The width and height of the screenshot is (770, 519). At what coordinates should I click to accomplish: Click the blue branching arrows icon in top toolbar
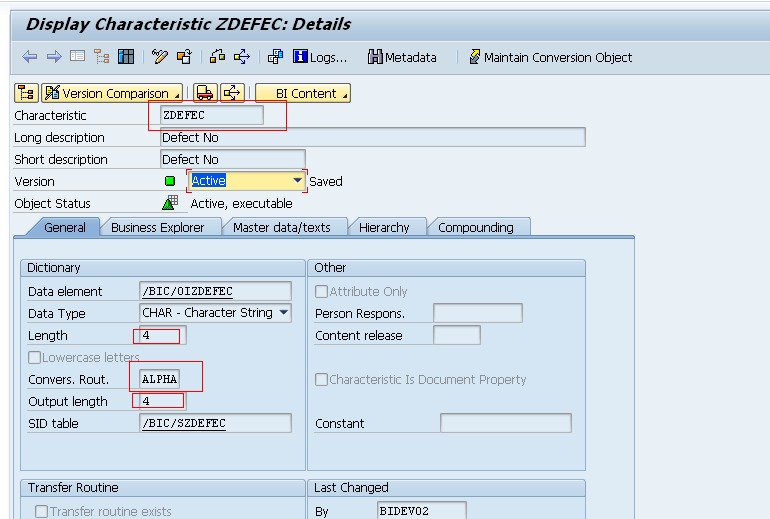tap(242, 56)
